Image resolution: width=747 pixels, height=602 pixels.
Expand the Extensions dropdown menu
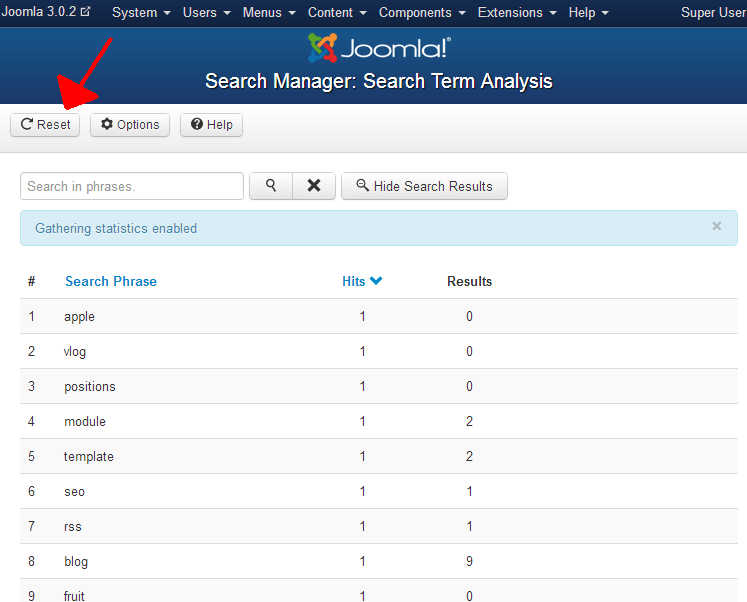click(516, 12)
